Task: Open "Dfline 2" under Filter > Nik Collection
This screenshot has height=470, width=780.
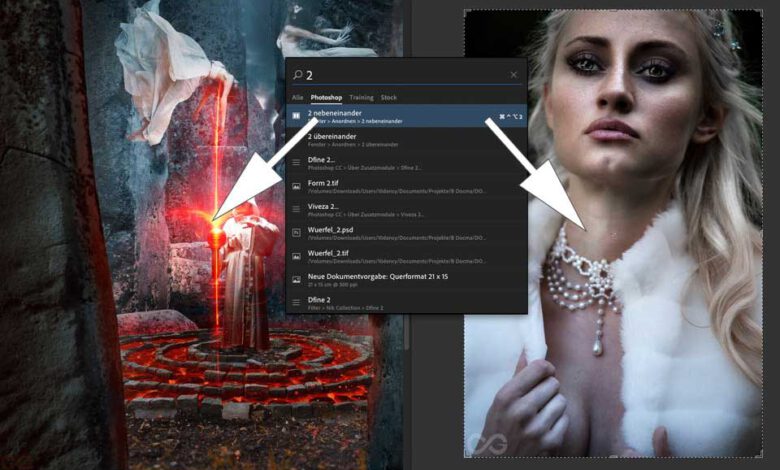Action: click(406, 302)
